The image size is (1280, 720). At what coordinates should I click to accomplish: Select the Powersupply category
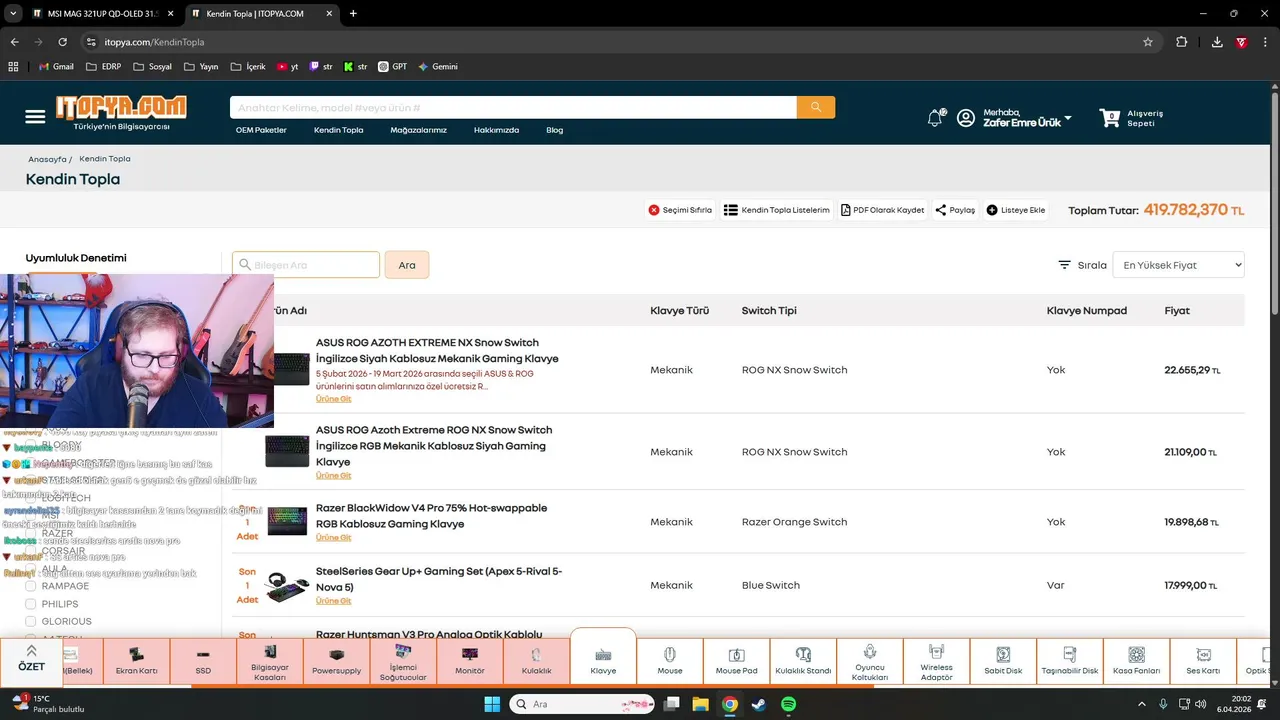click(336, 662)
